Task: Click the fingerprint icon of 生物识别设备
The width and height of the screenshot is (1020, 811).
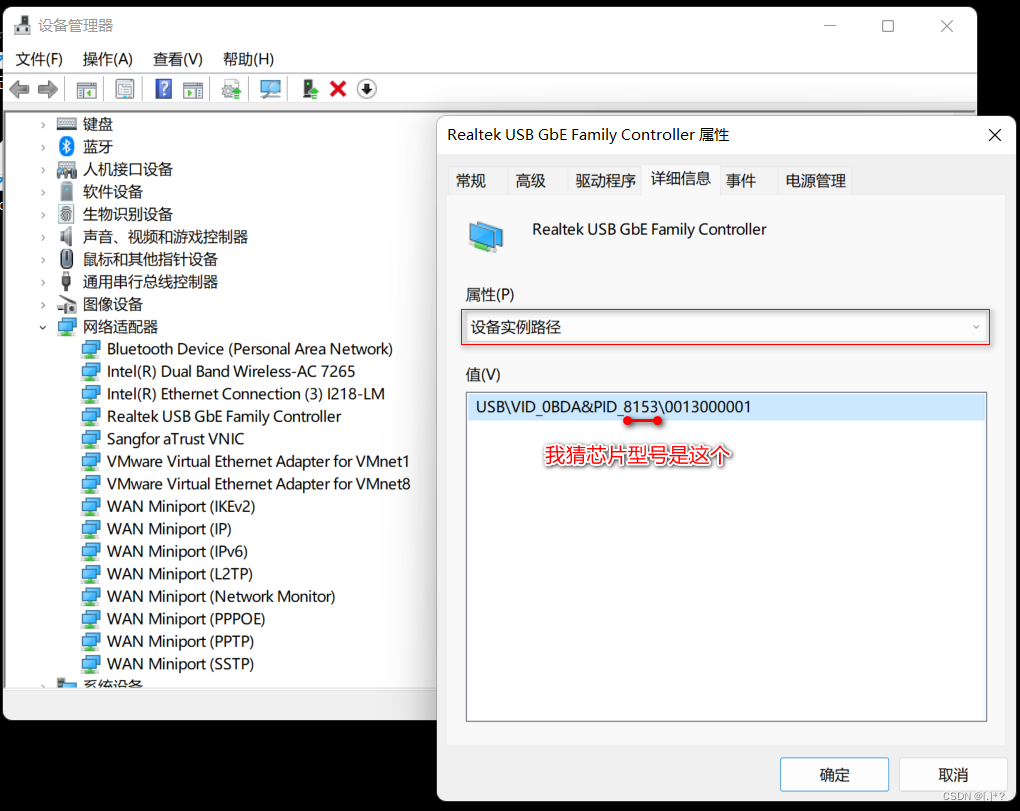Action: pos(66,214)
